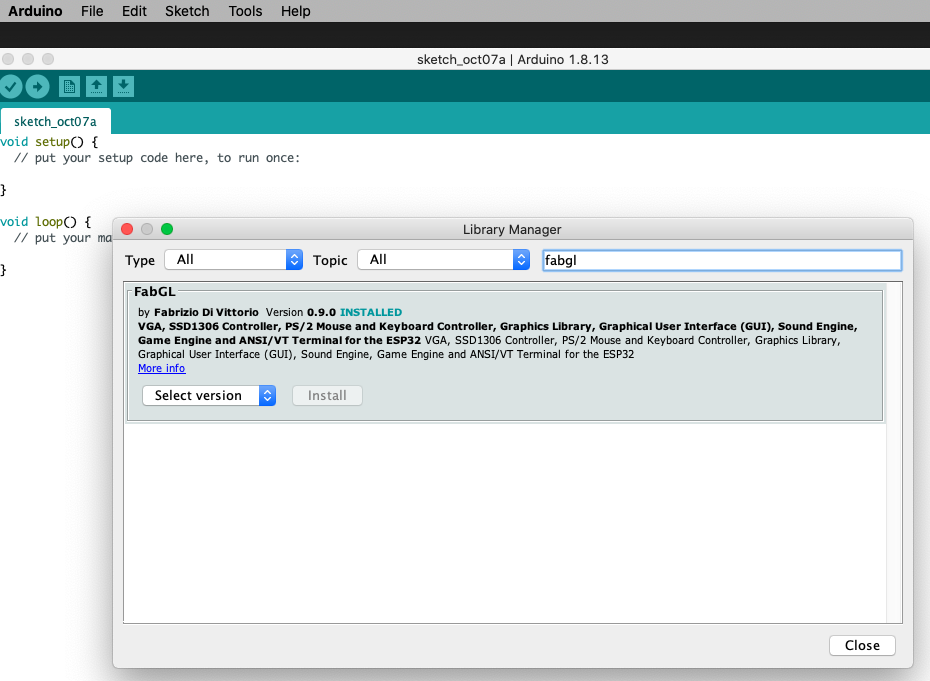Image resolution: width=930 pixels, height=681 pixels.
Task: Follow the More info link for FabGL
Action: coord(161,368)
